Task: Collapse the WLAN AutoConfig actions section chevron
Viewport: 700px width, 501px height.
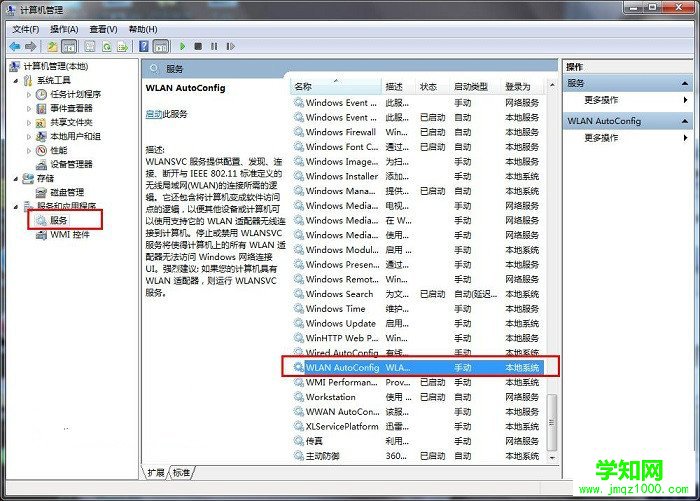Action: tap(684, 121)
